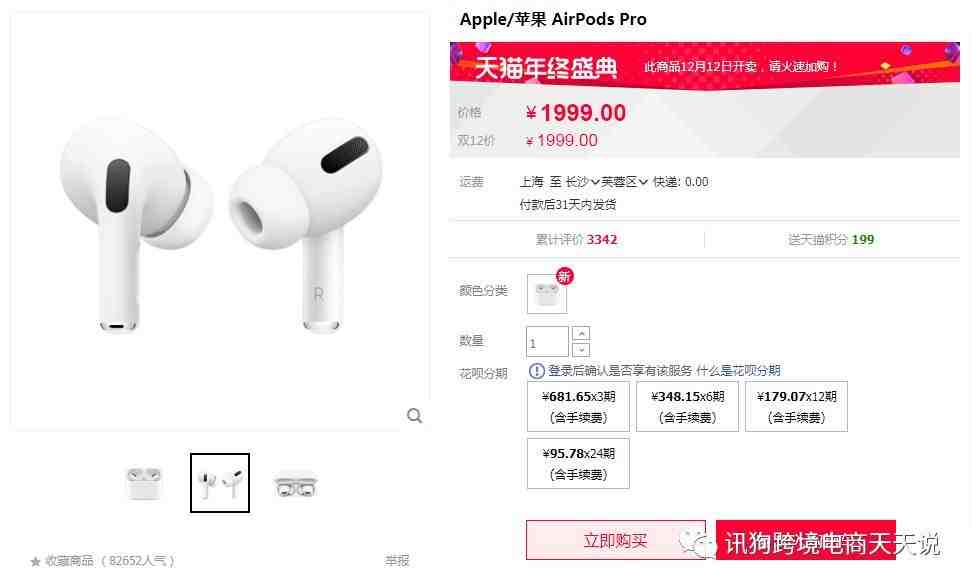This screenshot has height=587, width=972.
Task: Select the earbuds pair thumbnail
Action: [x=220, y=483]
